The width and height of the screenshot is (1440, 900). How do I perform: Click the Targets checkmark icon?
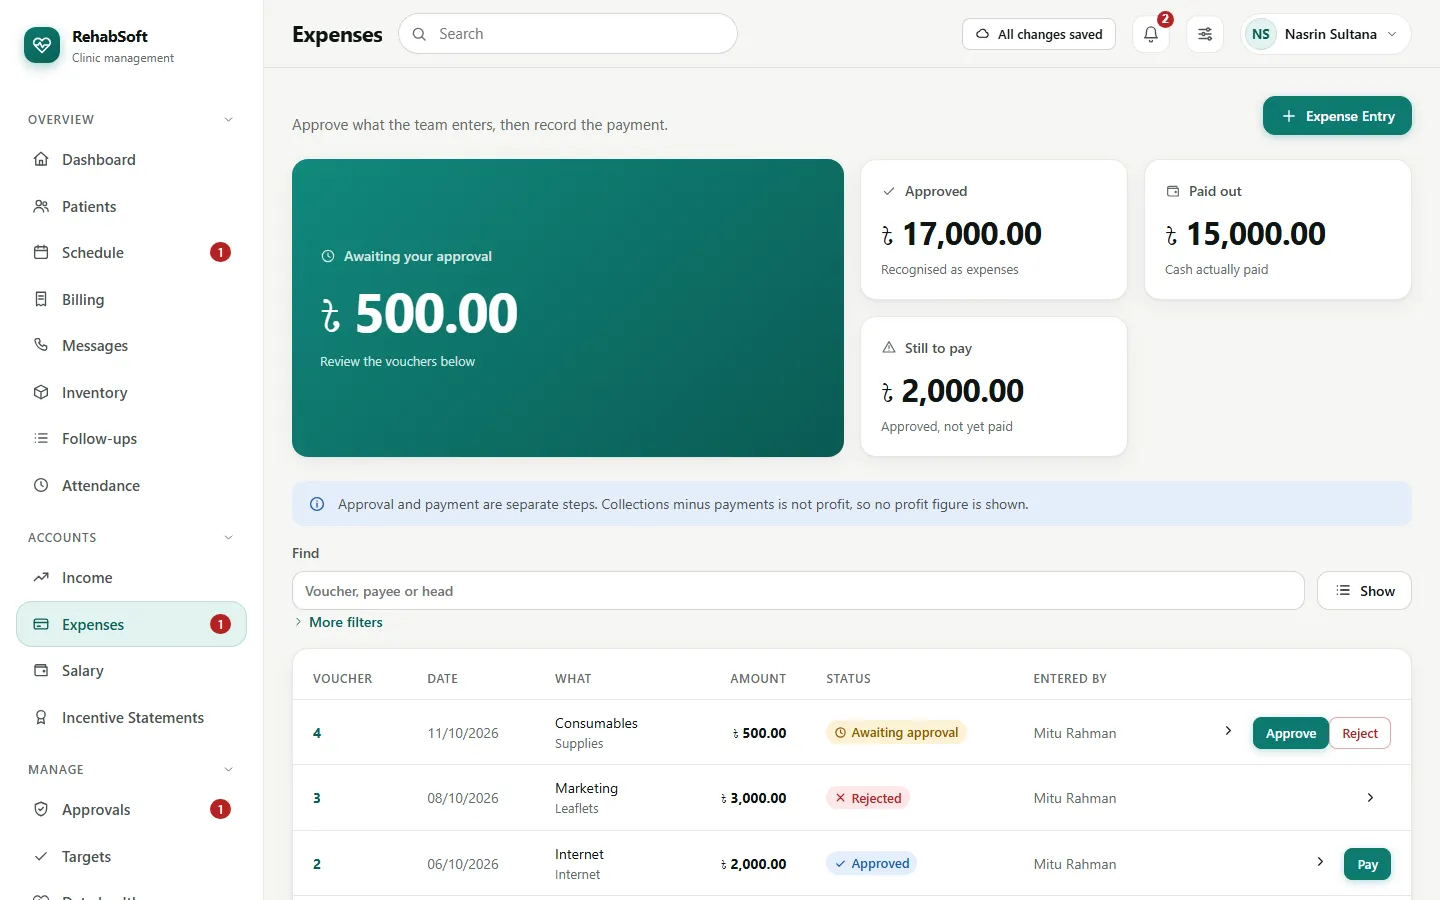[41, 856]
